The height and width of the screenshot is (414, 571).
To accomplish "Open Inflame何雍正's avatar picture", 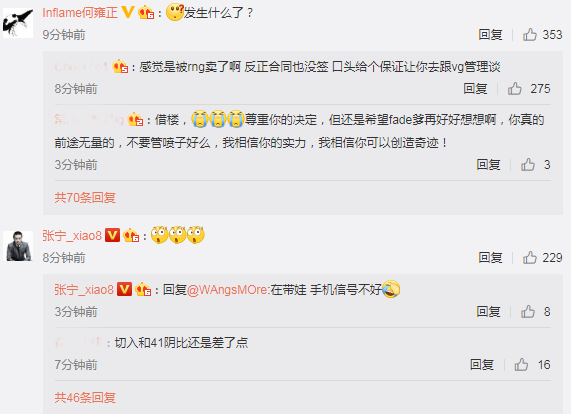I will click(18, 23).
